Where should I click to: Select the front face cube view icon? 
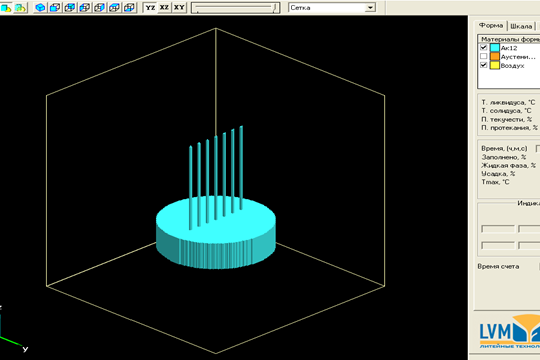[55, 8]
